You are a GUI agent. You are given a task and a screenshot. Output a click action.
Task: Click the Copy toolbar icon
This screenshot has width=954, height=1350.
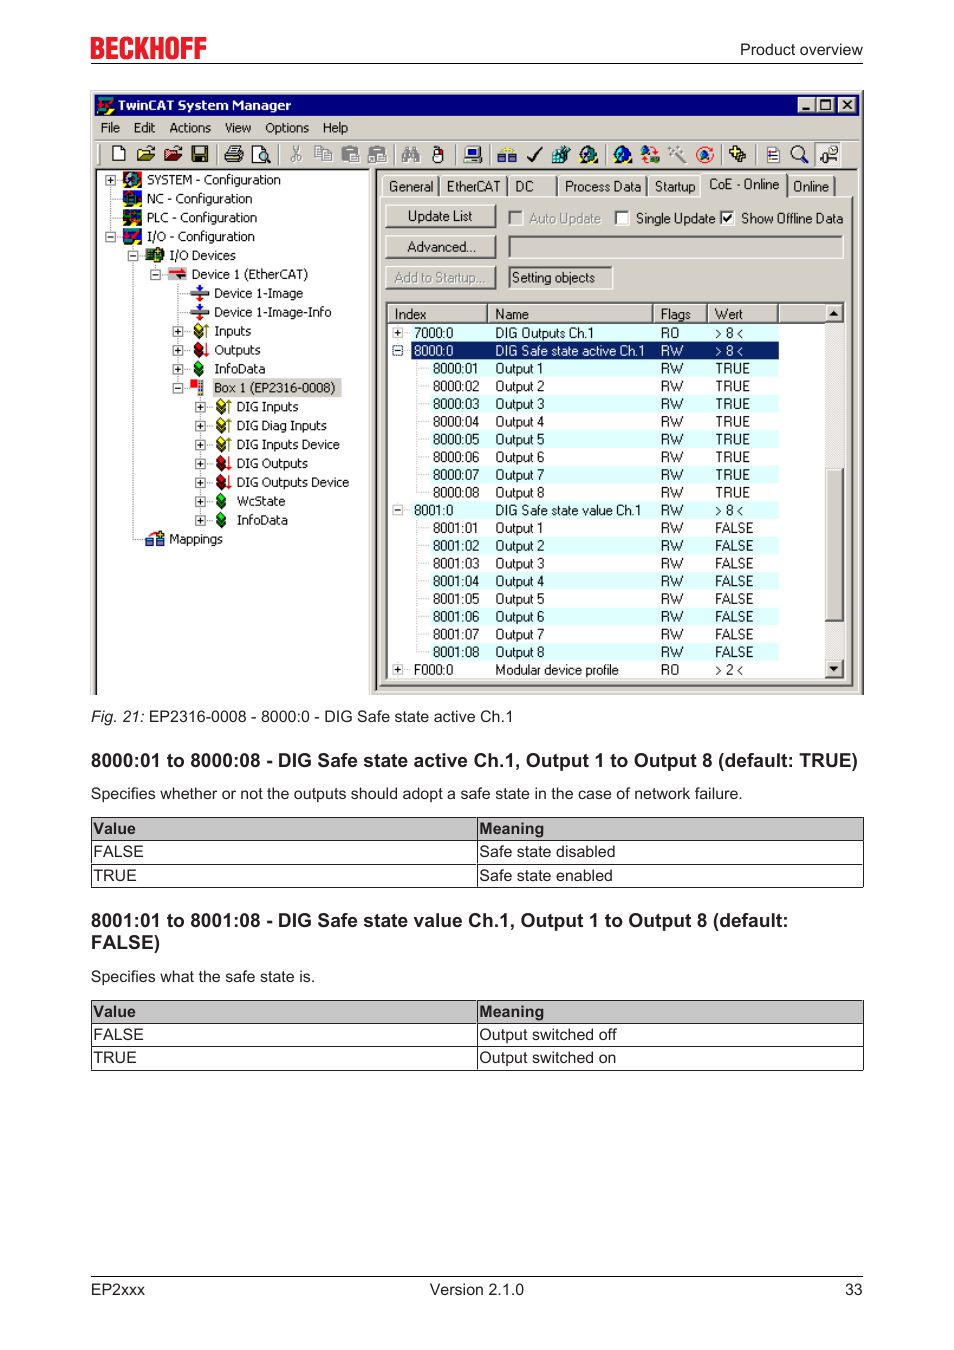tap(323, 154)
